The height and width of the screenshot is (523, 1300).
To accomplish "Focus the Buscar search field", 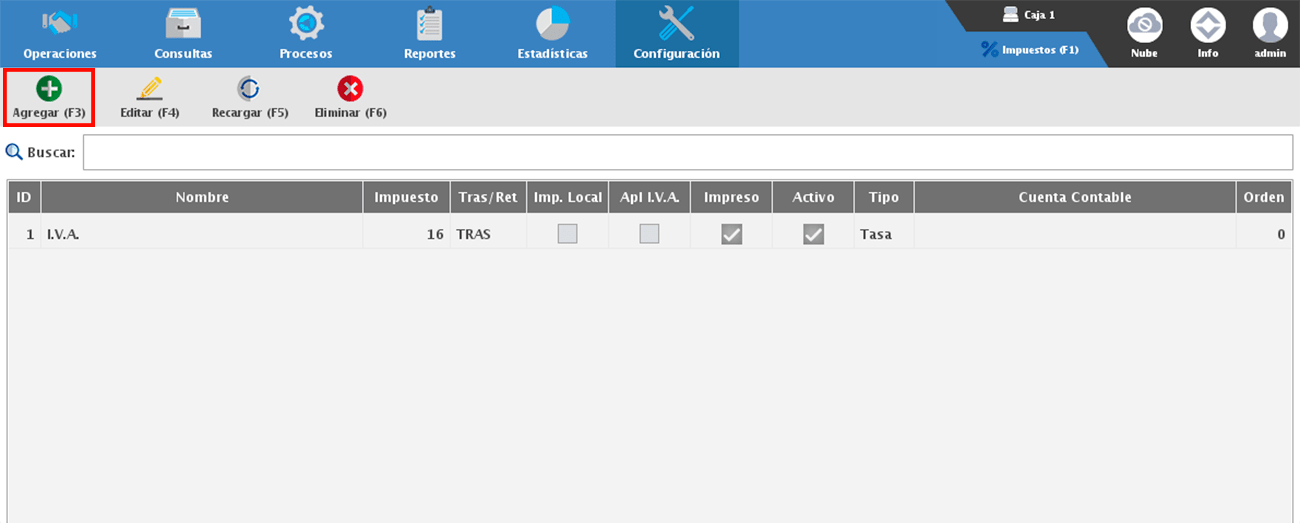I will (x=687, y=153).
